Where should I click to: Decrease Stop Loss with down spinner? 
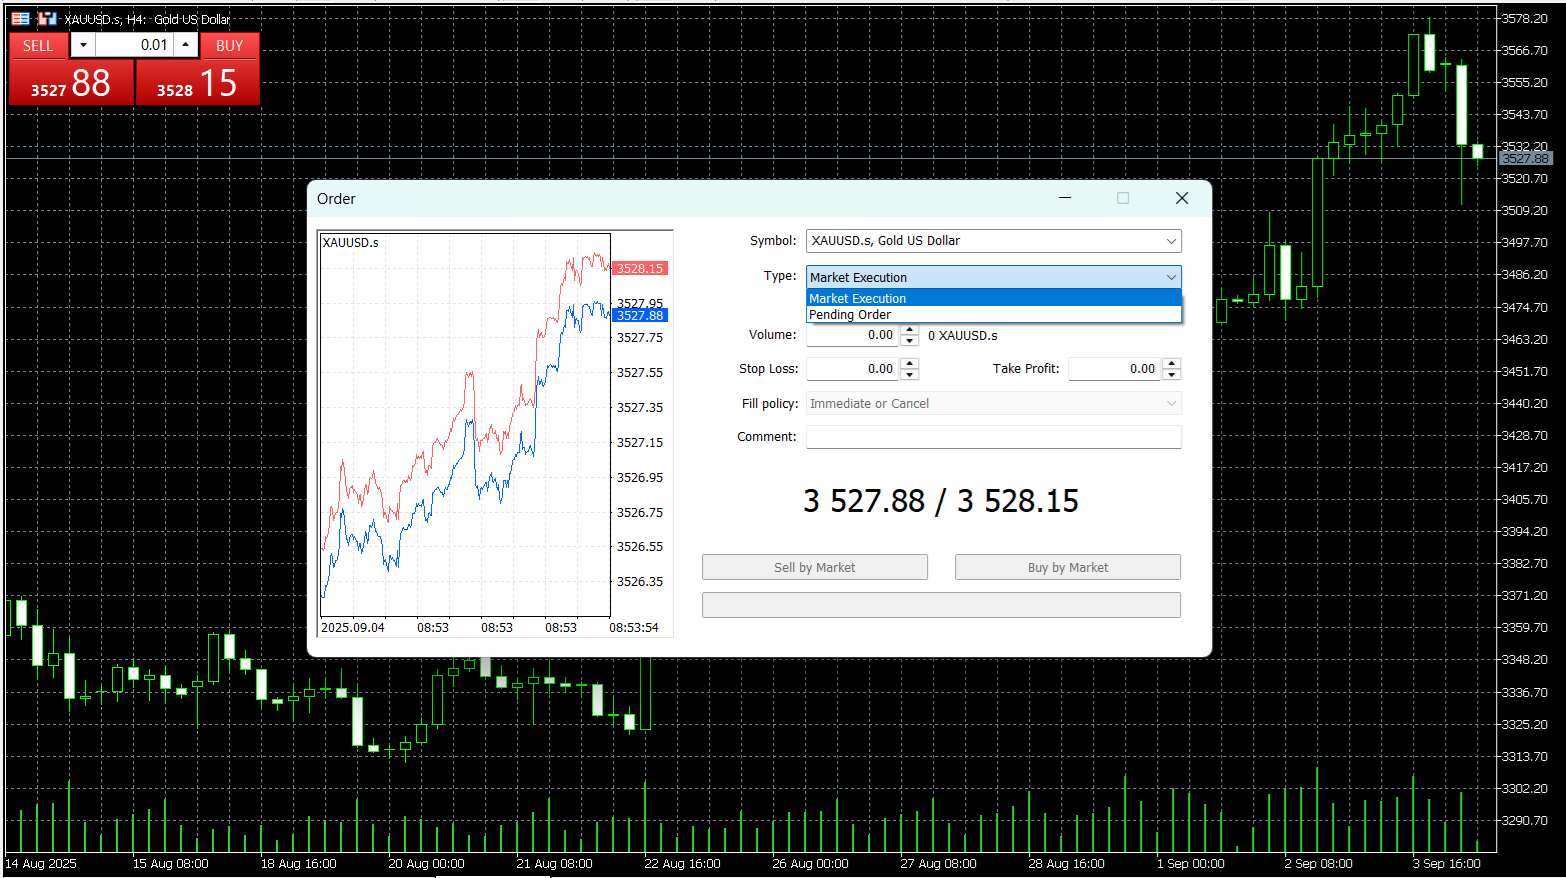(x=909, y=375)
